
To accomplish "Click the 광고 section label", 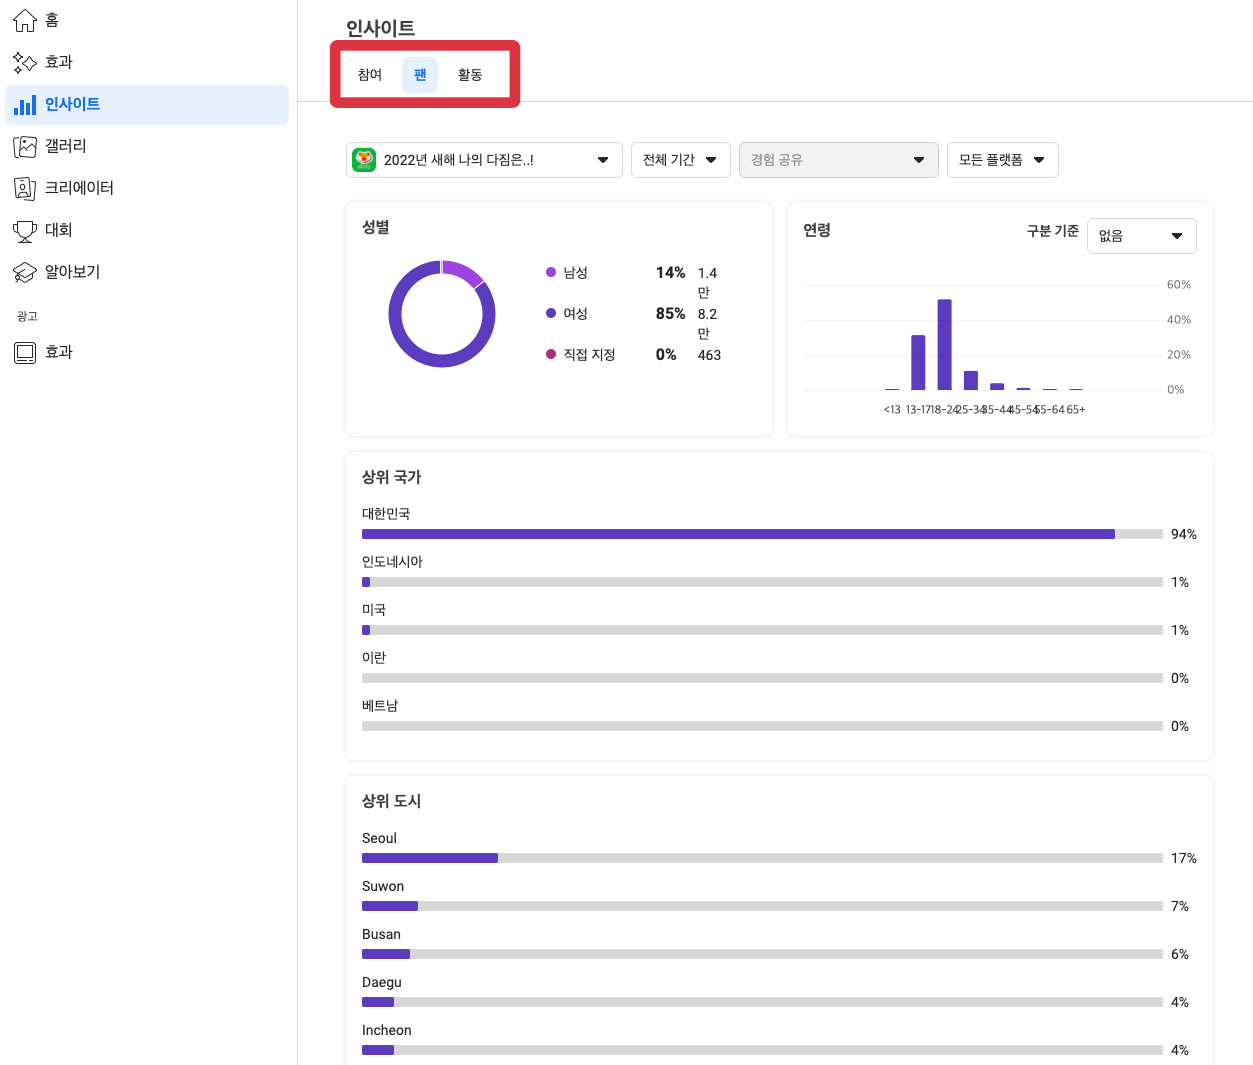I will (27, 316).
